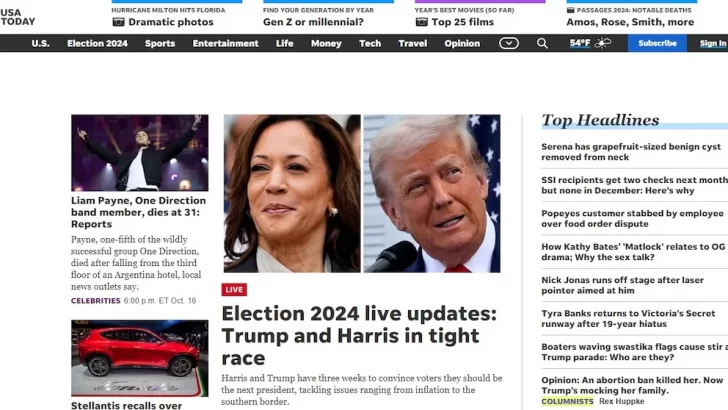Open Liam Payne story thumbnail image
This screenshot has height=410, width=728.
tap(140, 153)
